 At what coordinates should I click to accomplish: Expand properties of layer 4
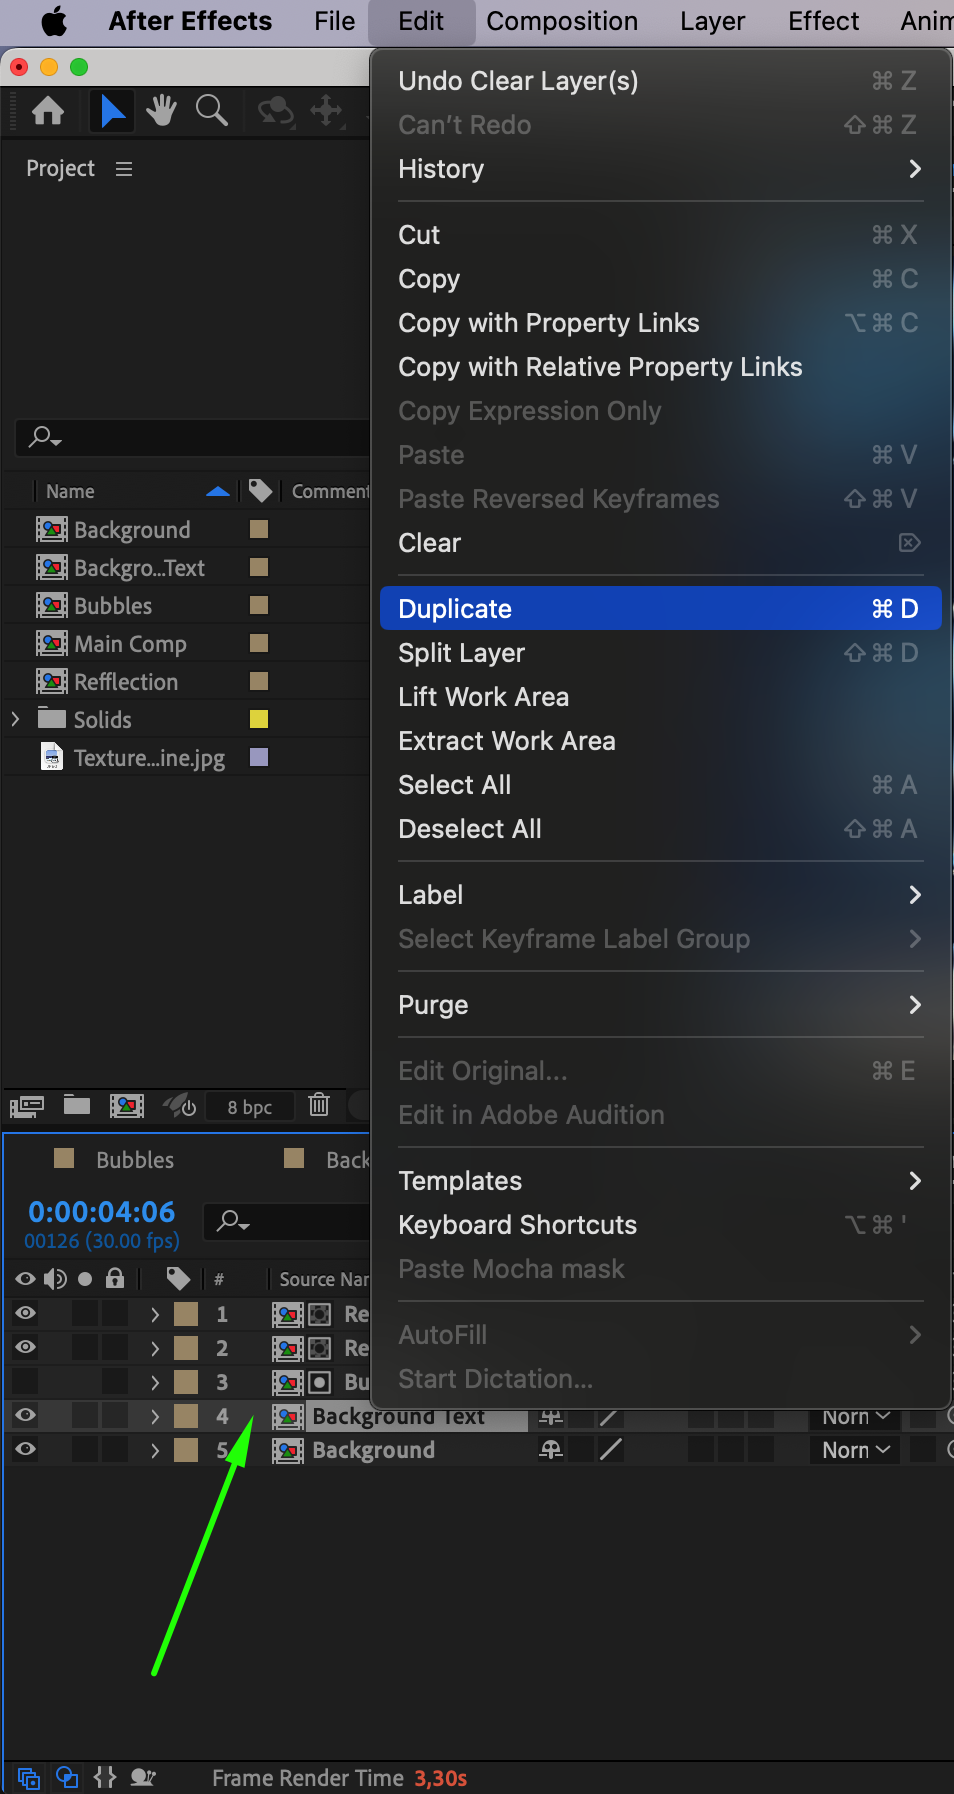click(x=155, y=1416)
